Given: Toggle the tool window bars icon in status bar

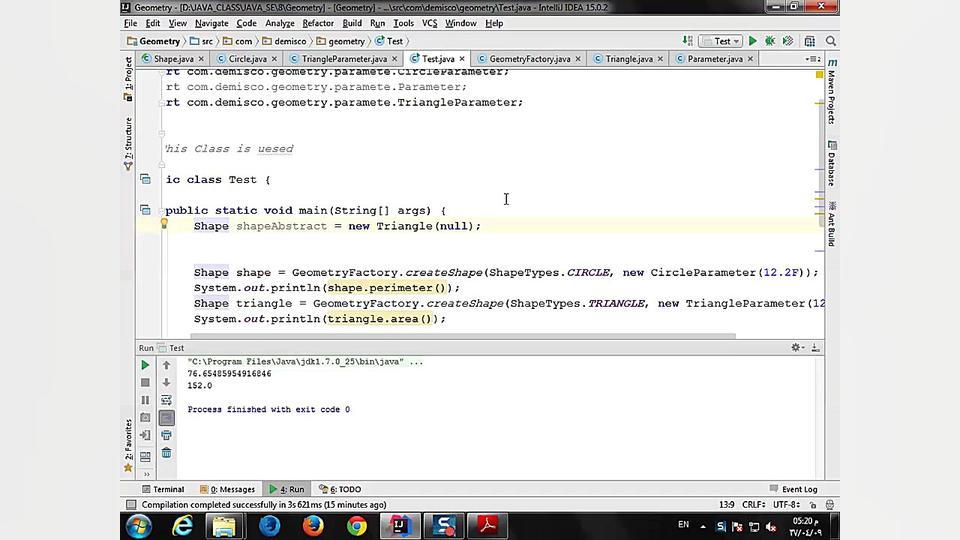Looking at the screenshot, I should (x=130, y=504).
